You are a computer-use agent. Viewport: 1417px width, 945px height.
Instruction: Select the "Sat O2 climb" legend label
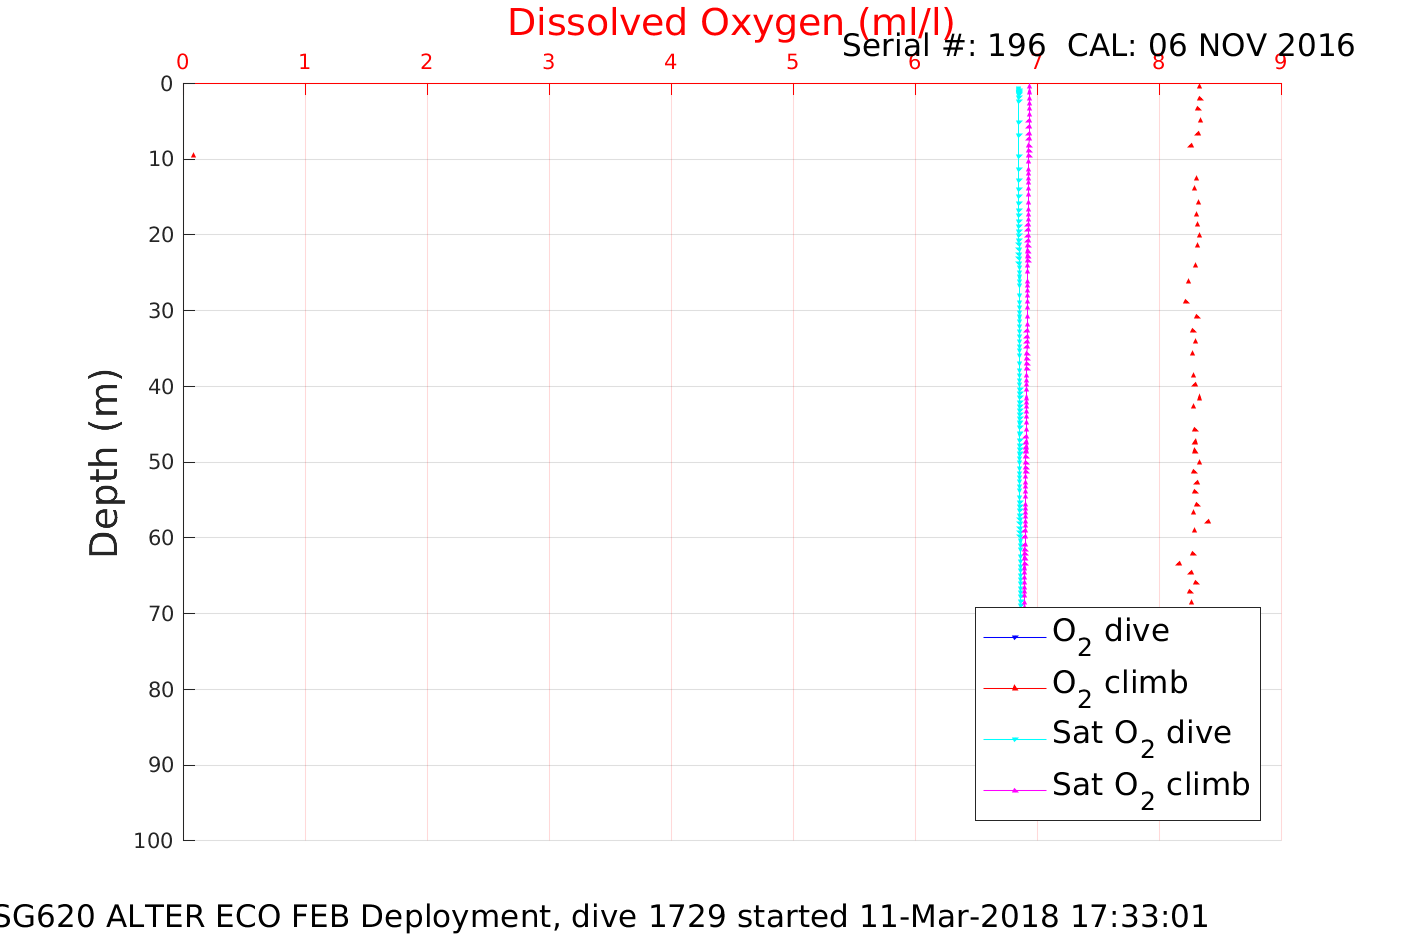1150,786
